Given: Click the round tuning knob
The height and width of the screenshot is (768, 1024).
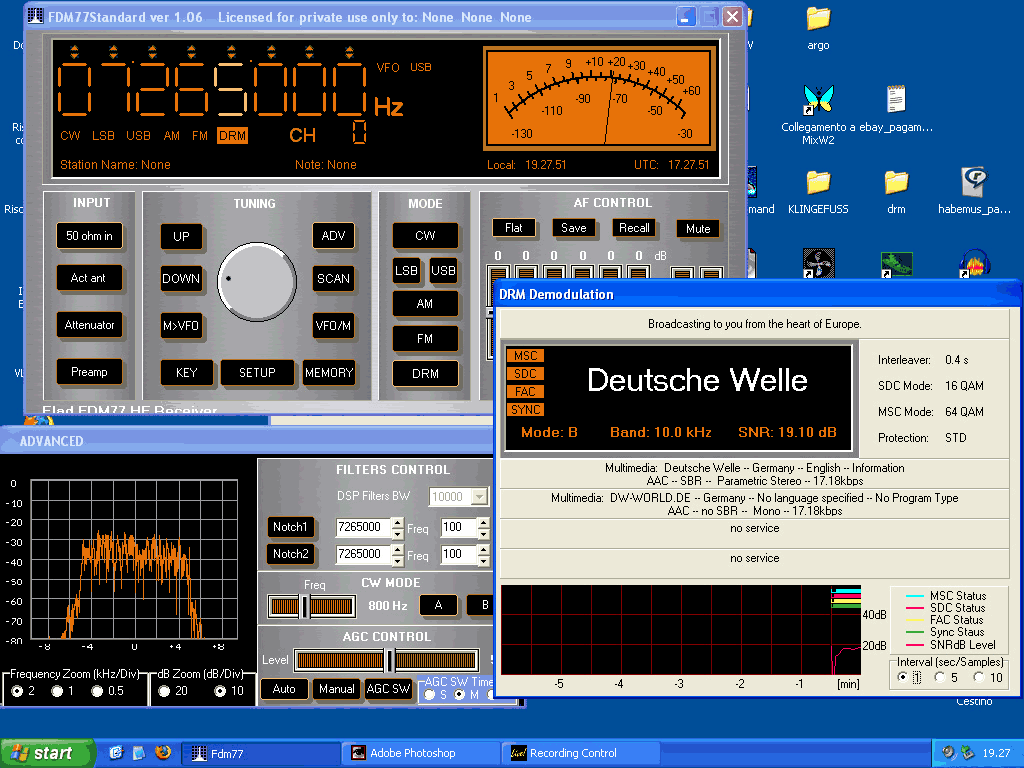Looking at the screenshot, I should (x=257, y=282).
